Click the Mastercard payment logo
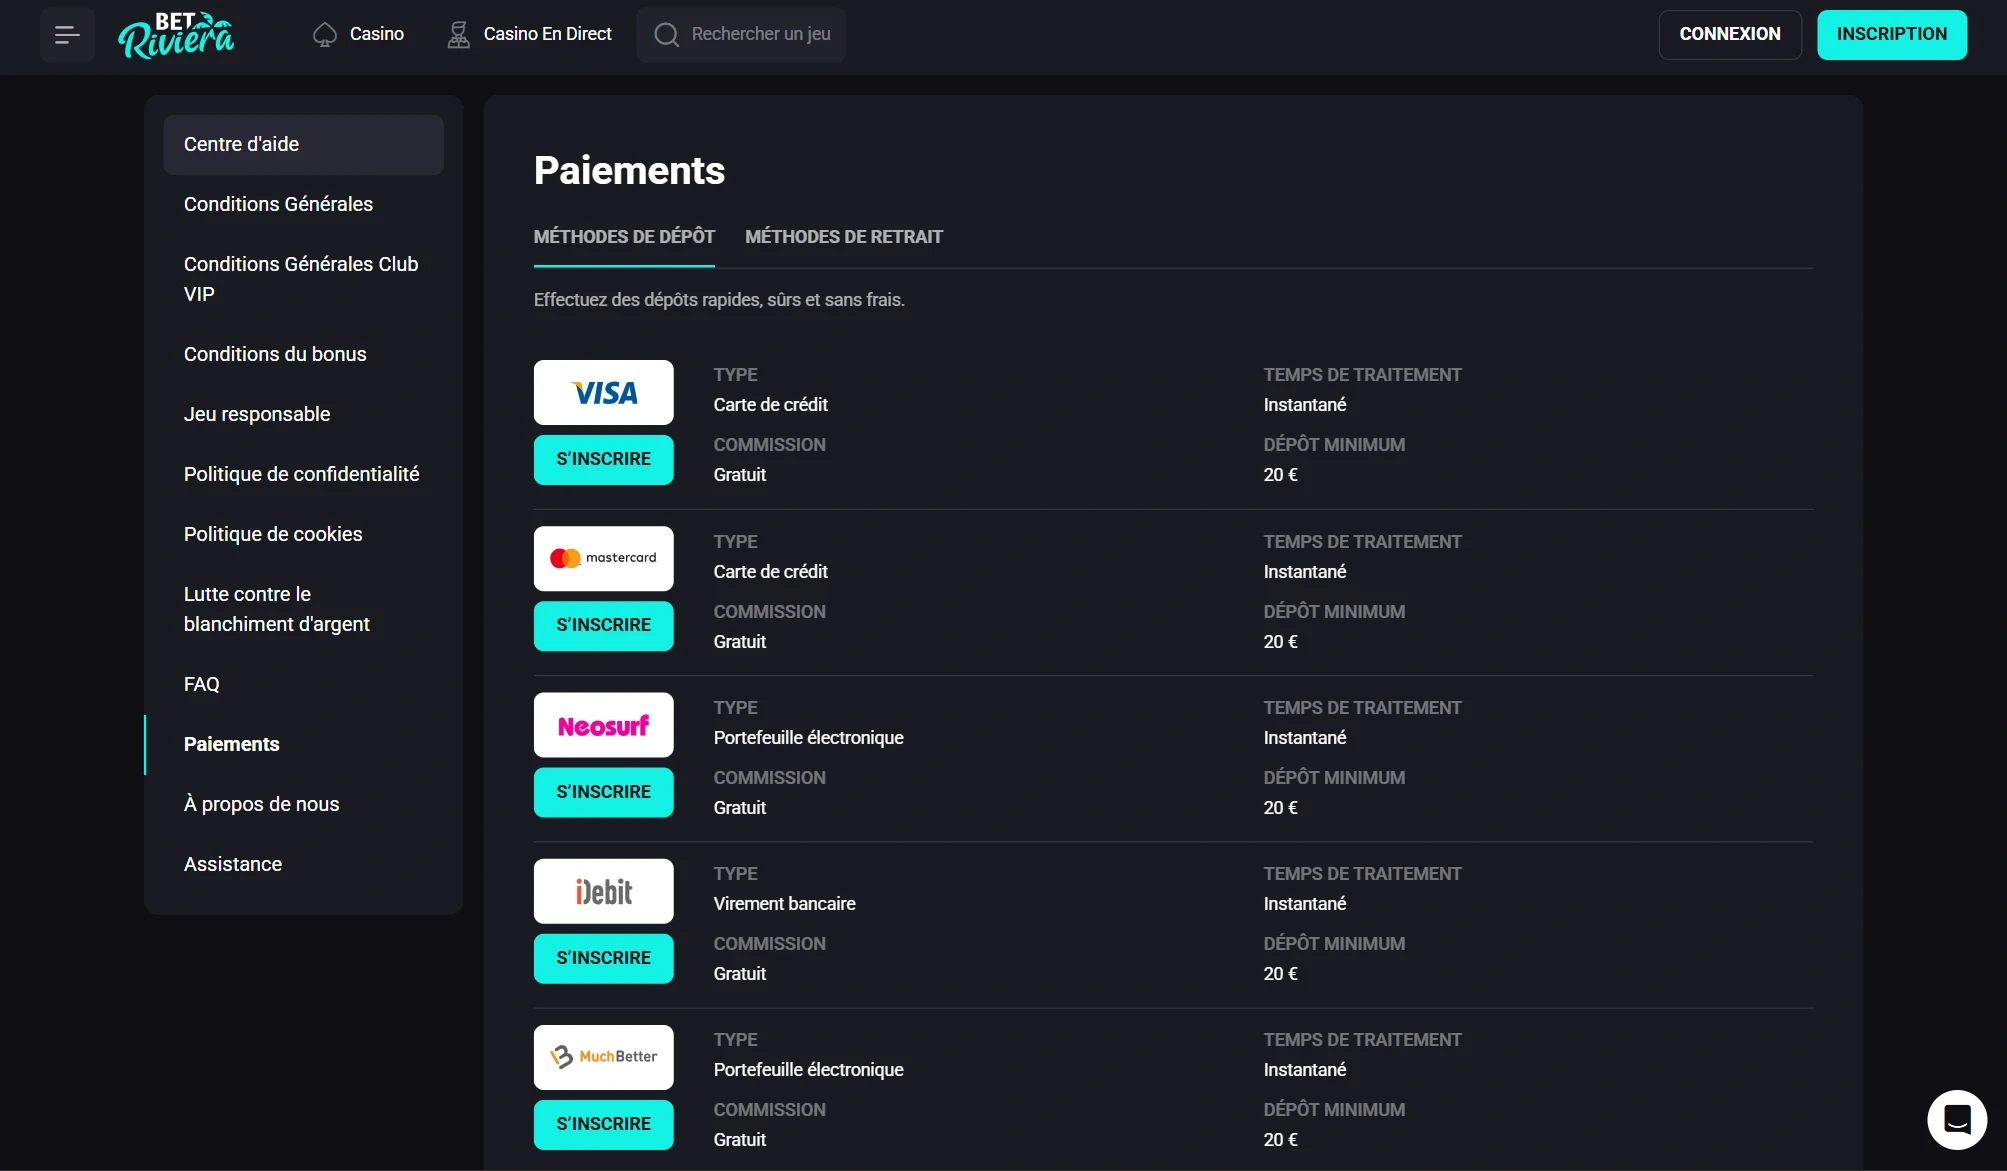The image size is (2007, 1171). point(603,559)
